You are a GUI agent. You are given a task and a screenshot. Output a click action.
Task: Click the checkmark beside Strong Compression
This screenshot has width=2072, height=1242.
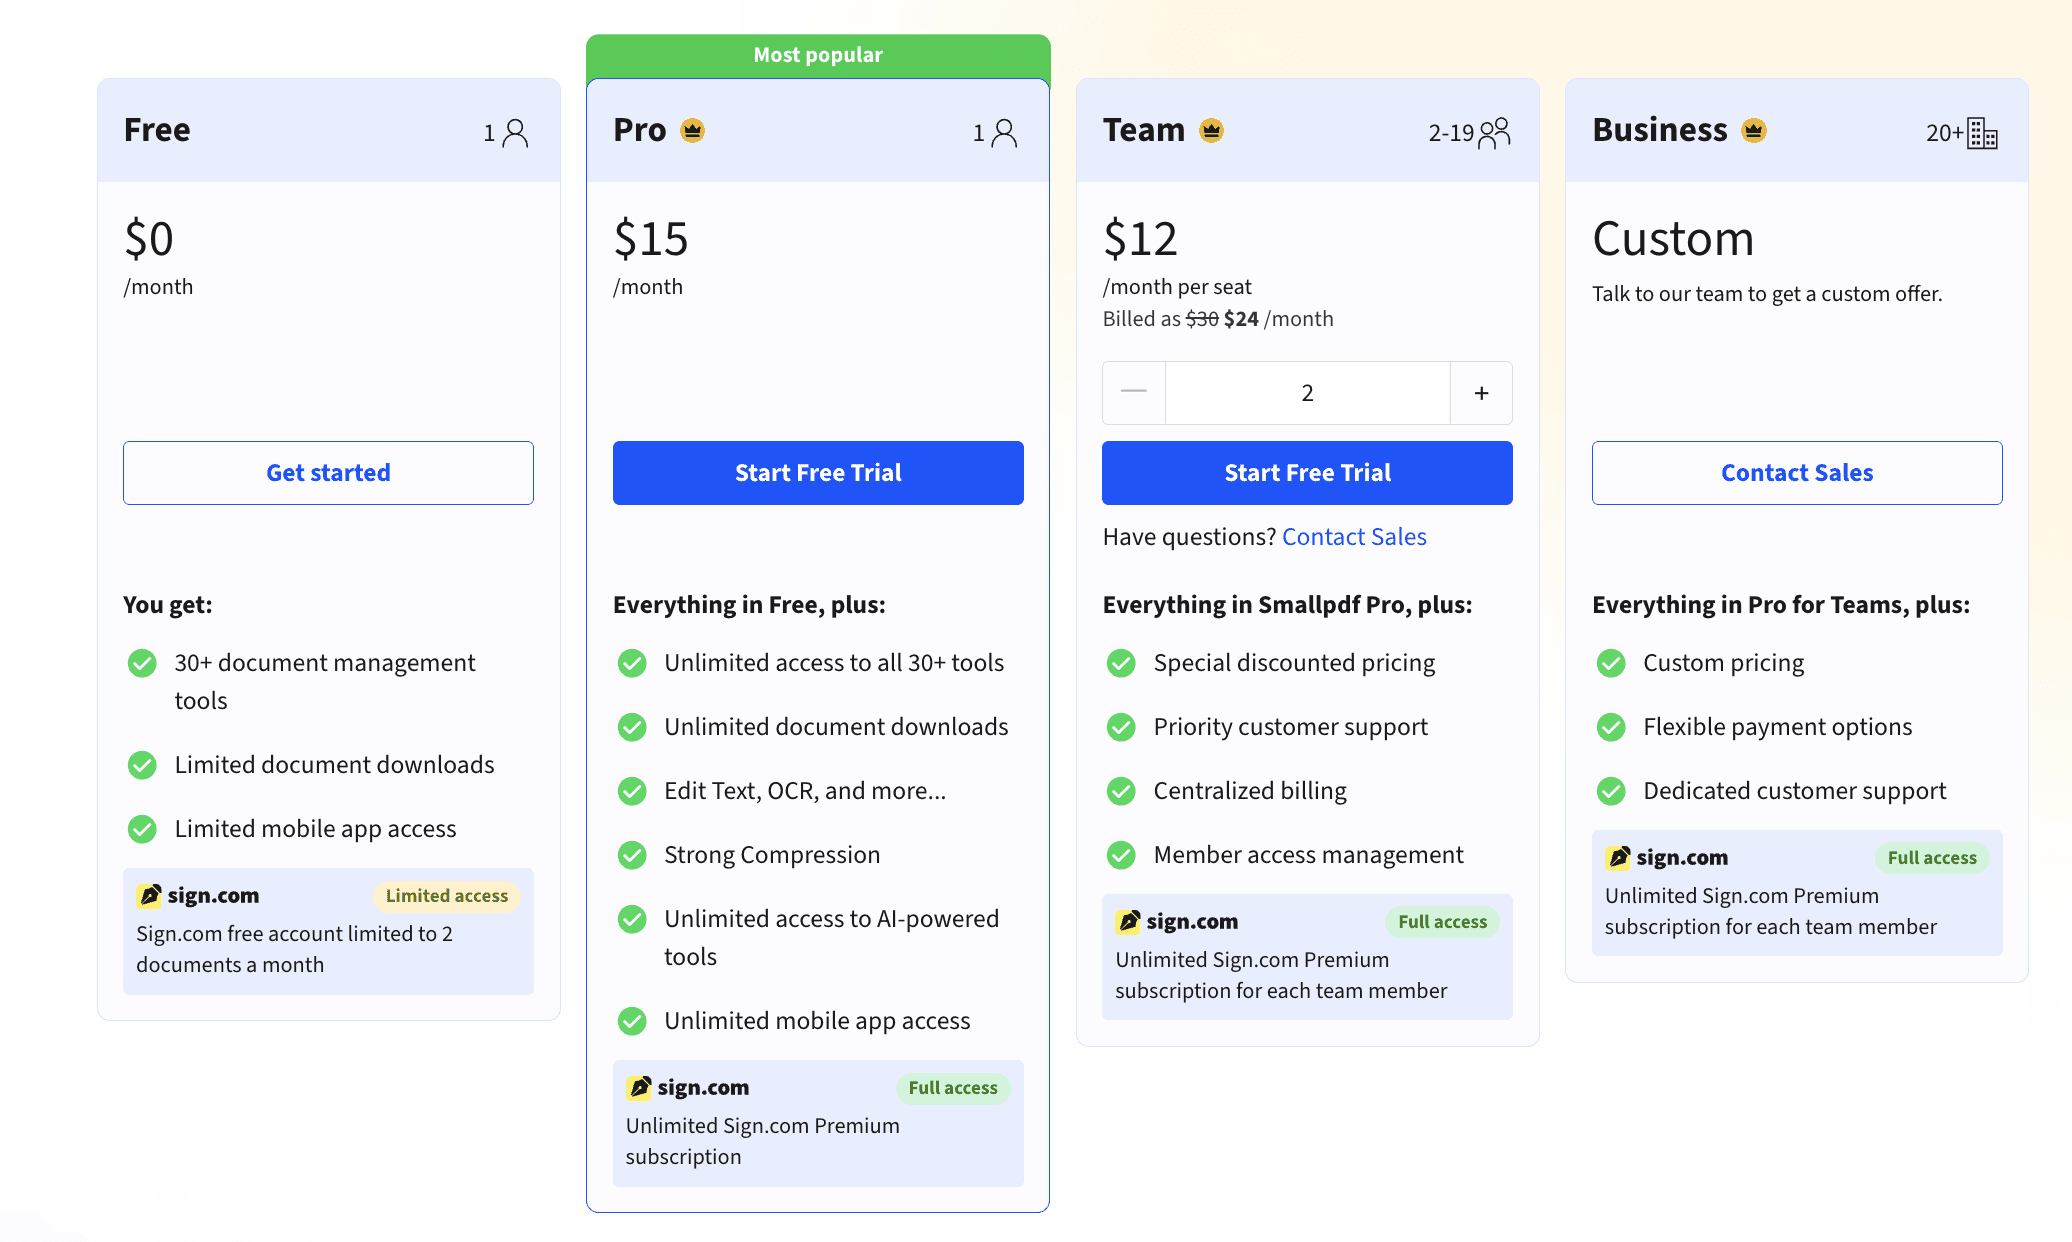pos(632,855)
